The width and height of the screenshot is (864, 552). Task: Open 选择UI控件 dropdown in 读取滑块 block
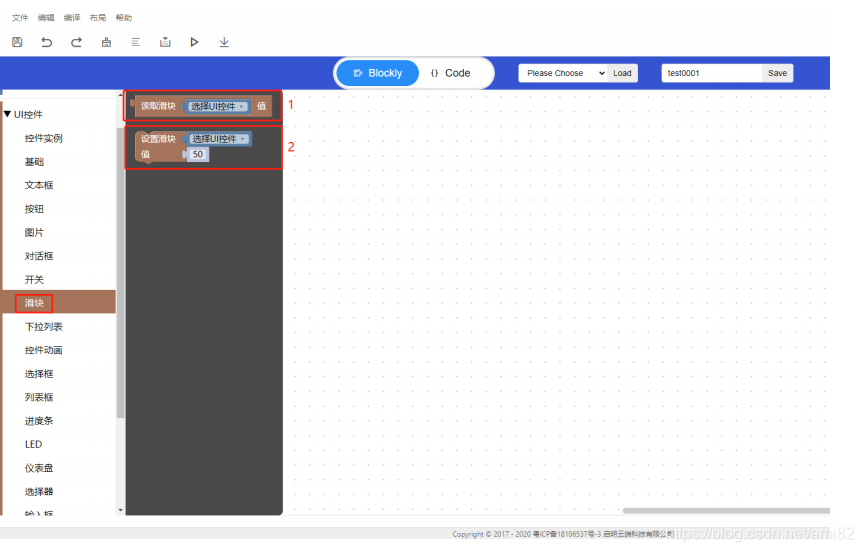218,106
